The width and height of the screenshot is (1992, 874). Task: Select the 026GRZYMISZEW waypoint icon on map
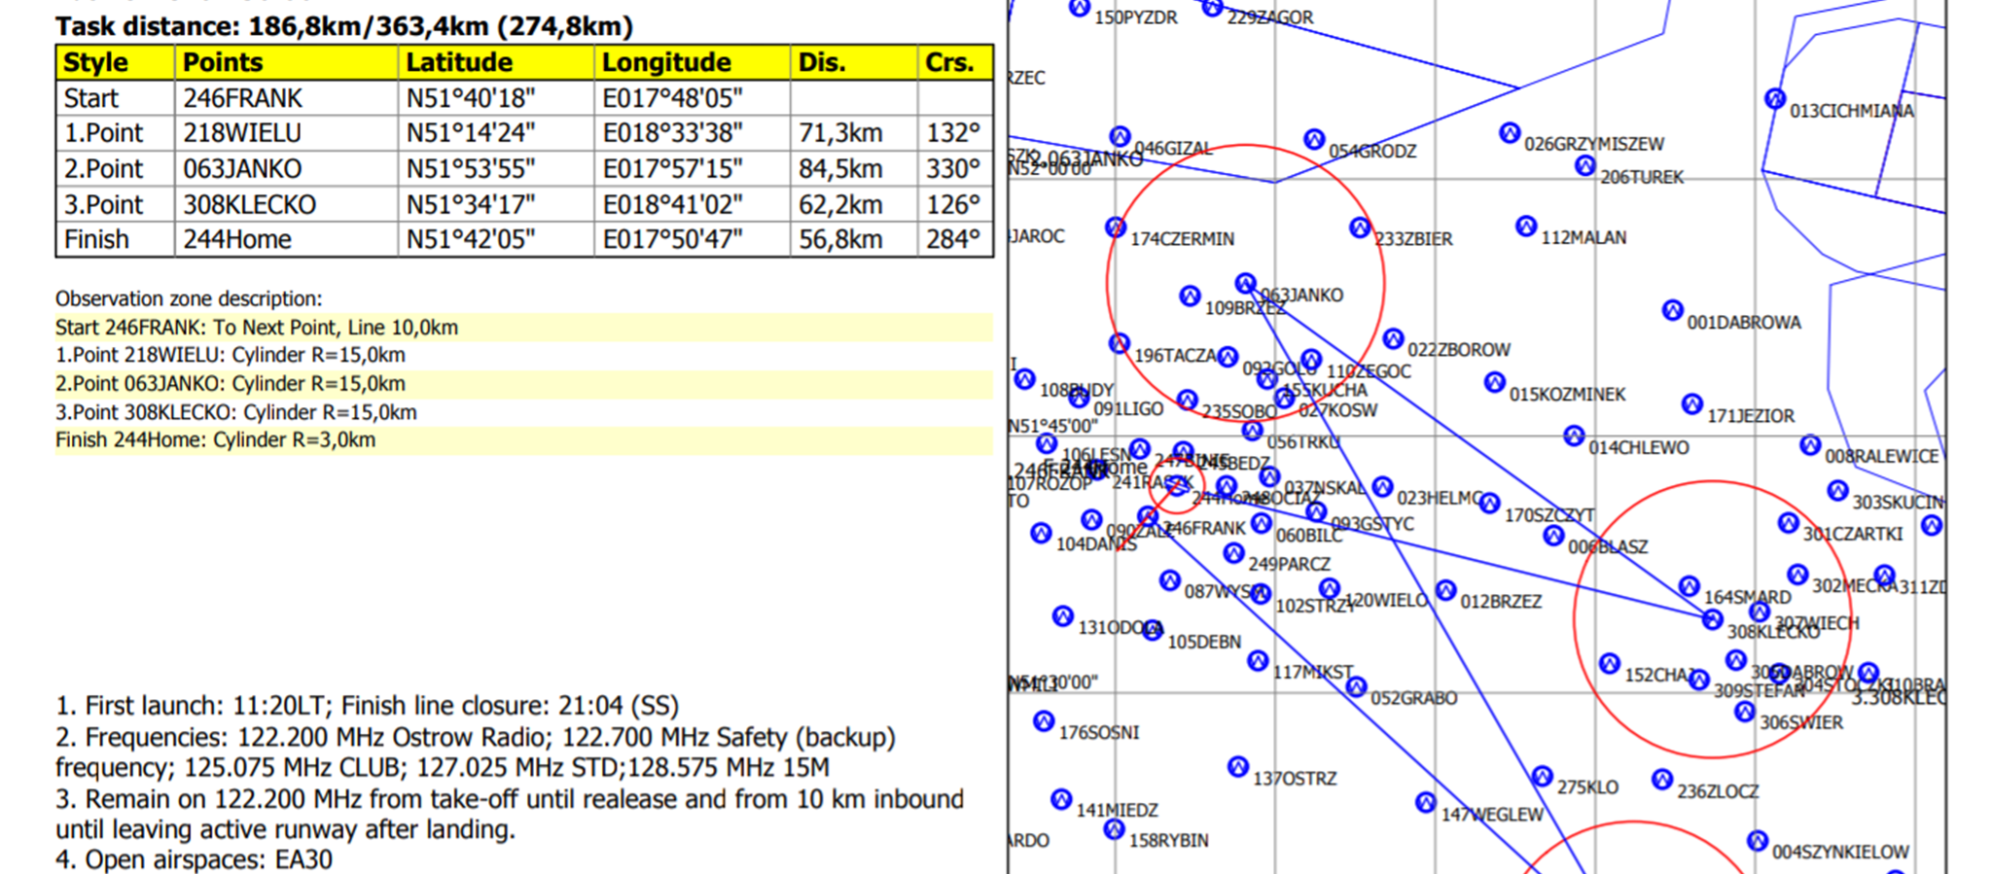pyautogui.click(x=1510, y=133)
